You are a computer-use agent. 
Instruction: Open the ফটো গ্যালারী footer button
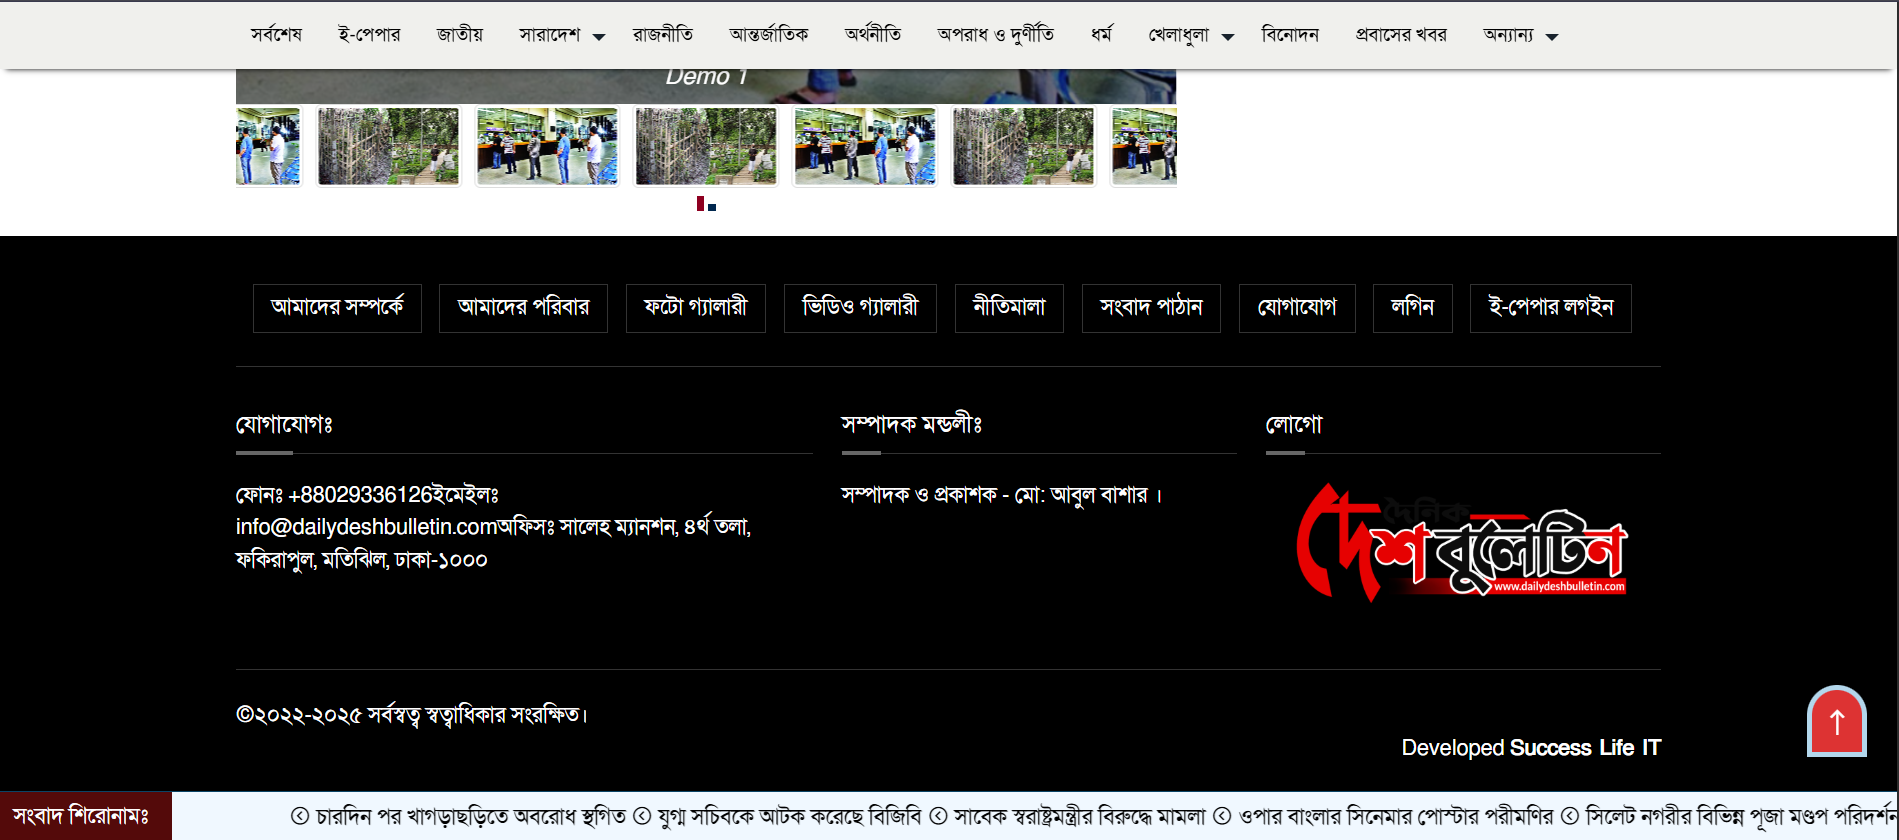pyautogui.click(x=695, y=308)
